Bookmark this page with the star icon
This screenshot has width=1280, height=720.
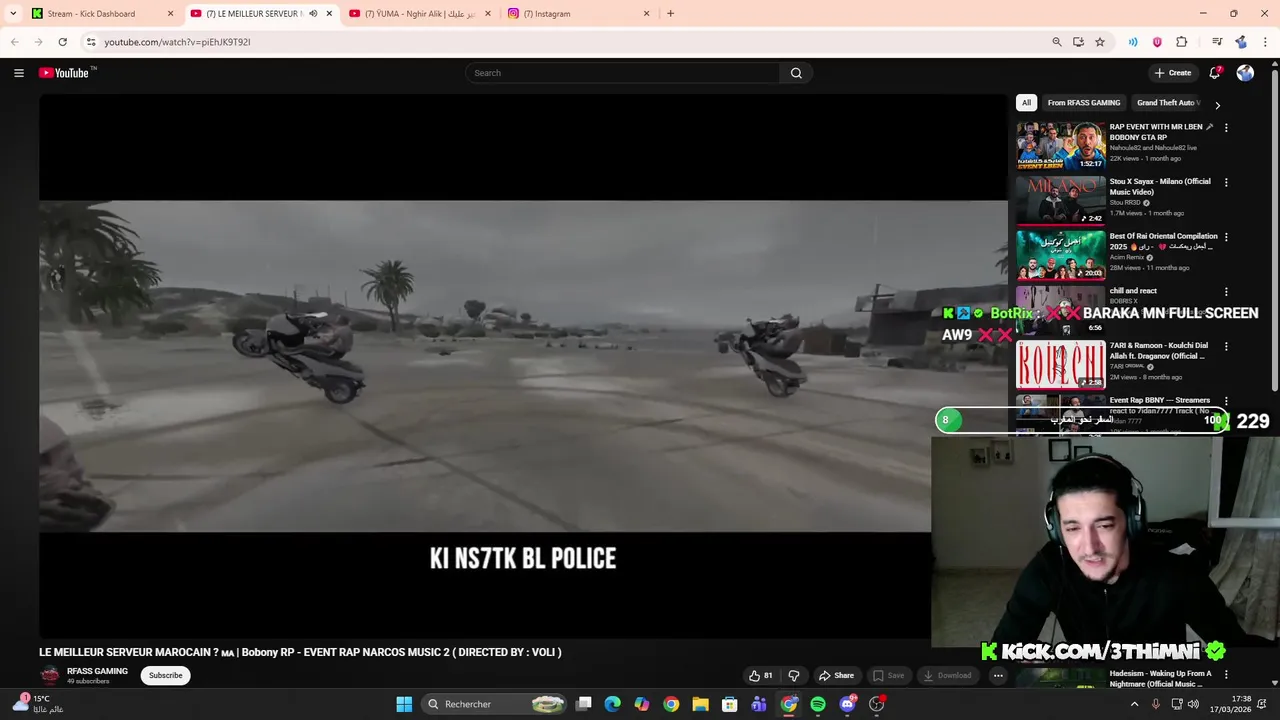pyautogui.click(x=1100, y=42)
